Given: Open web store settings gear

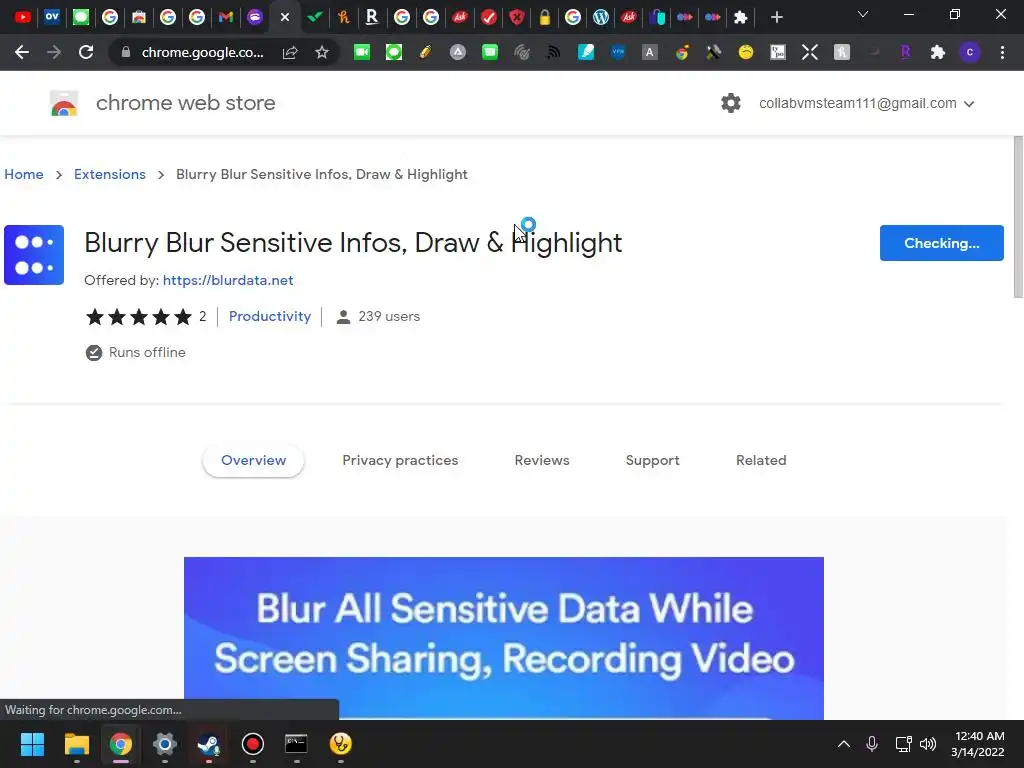Looking at the screenshot, I should coord(731,103).
